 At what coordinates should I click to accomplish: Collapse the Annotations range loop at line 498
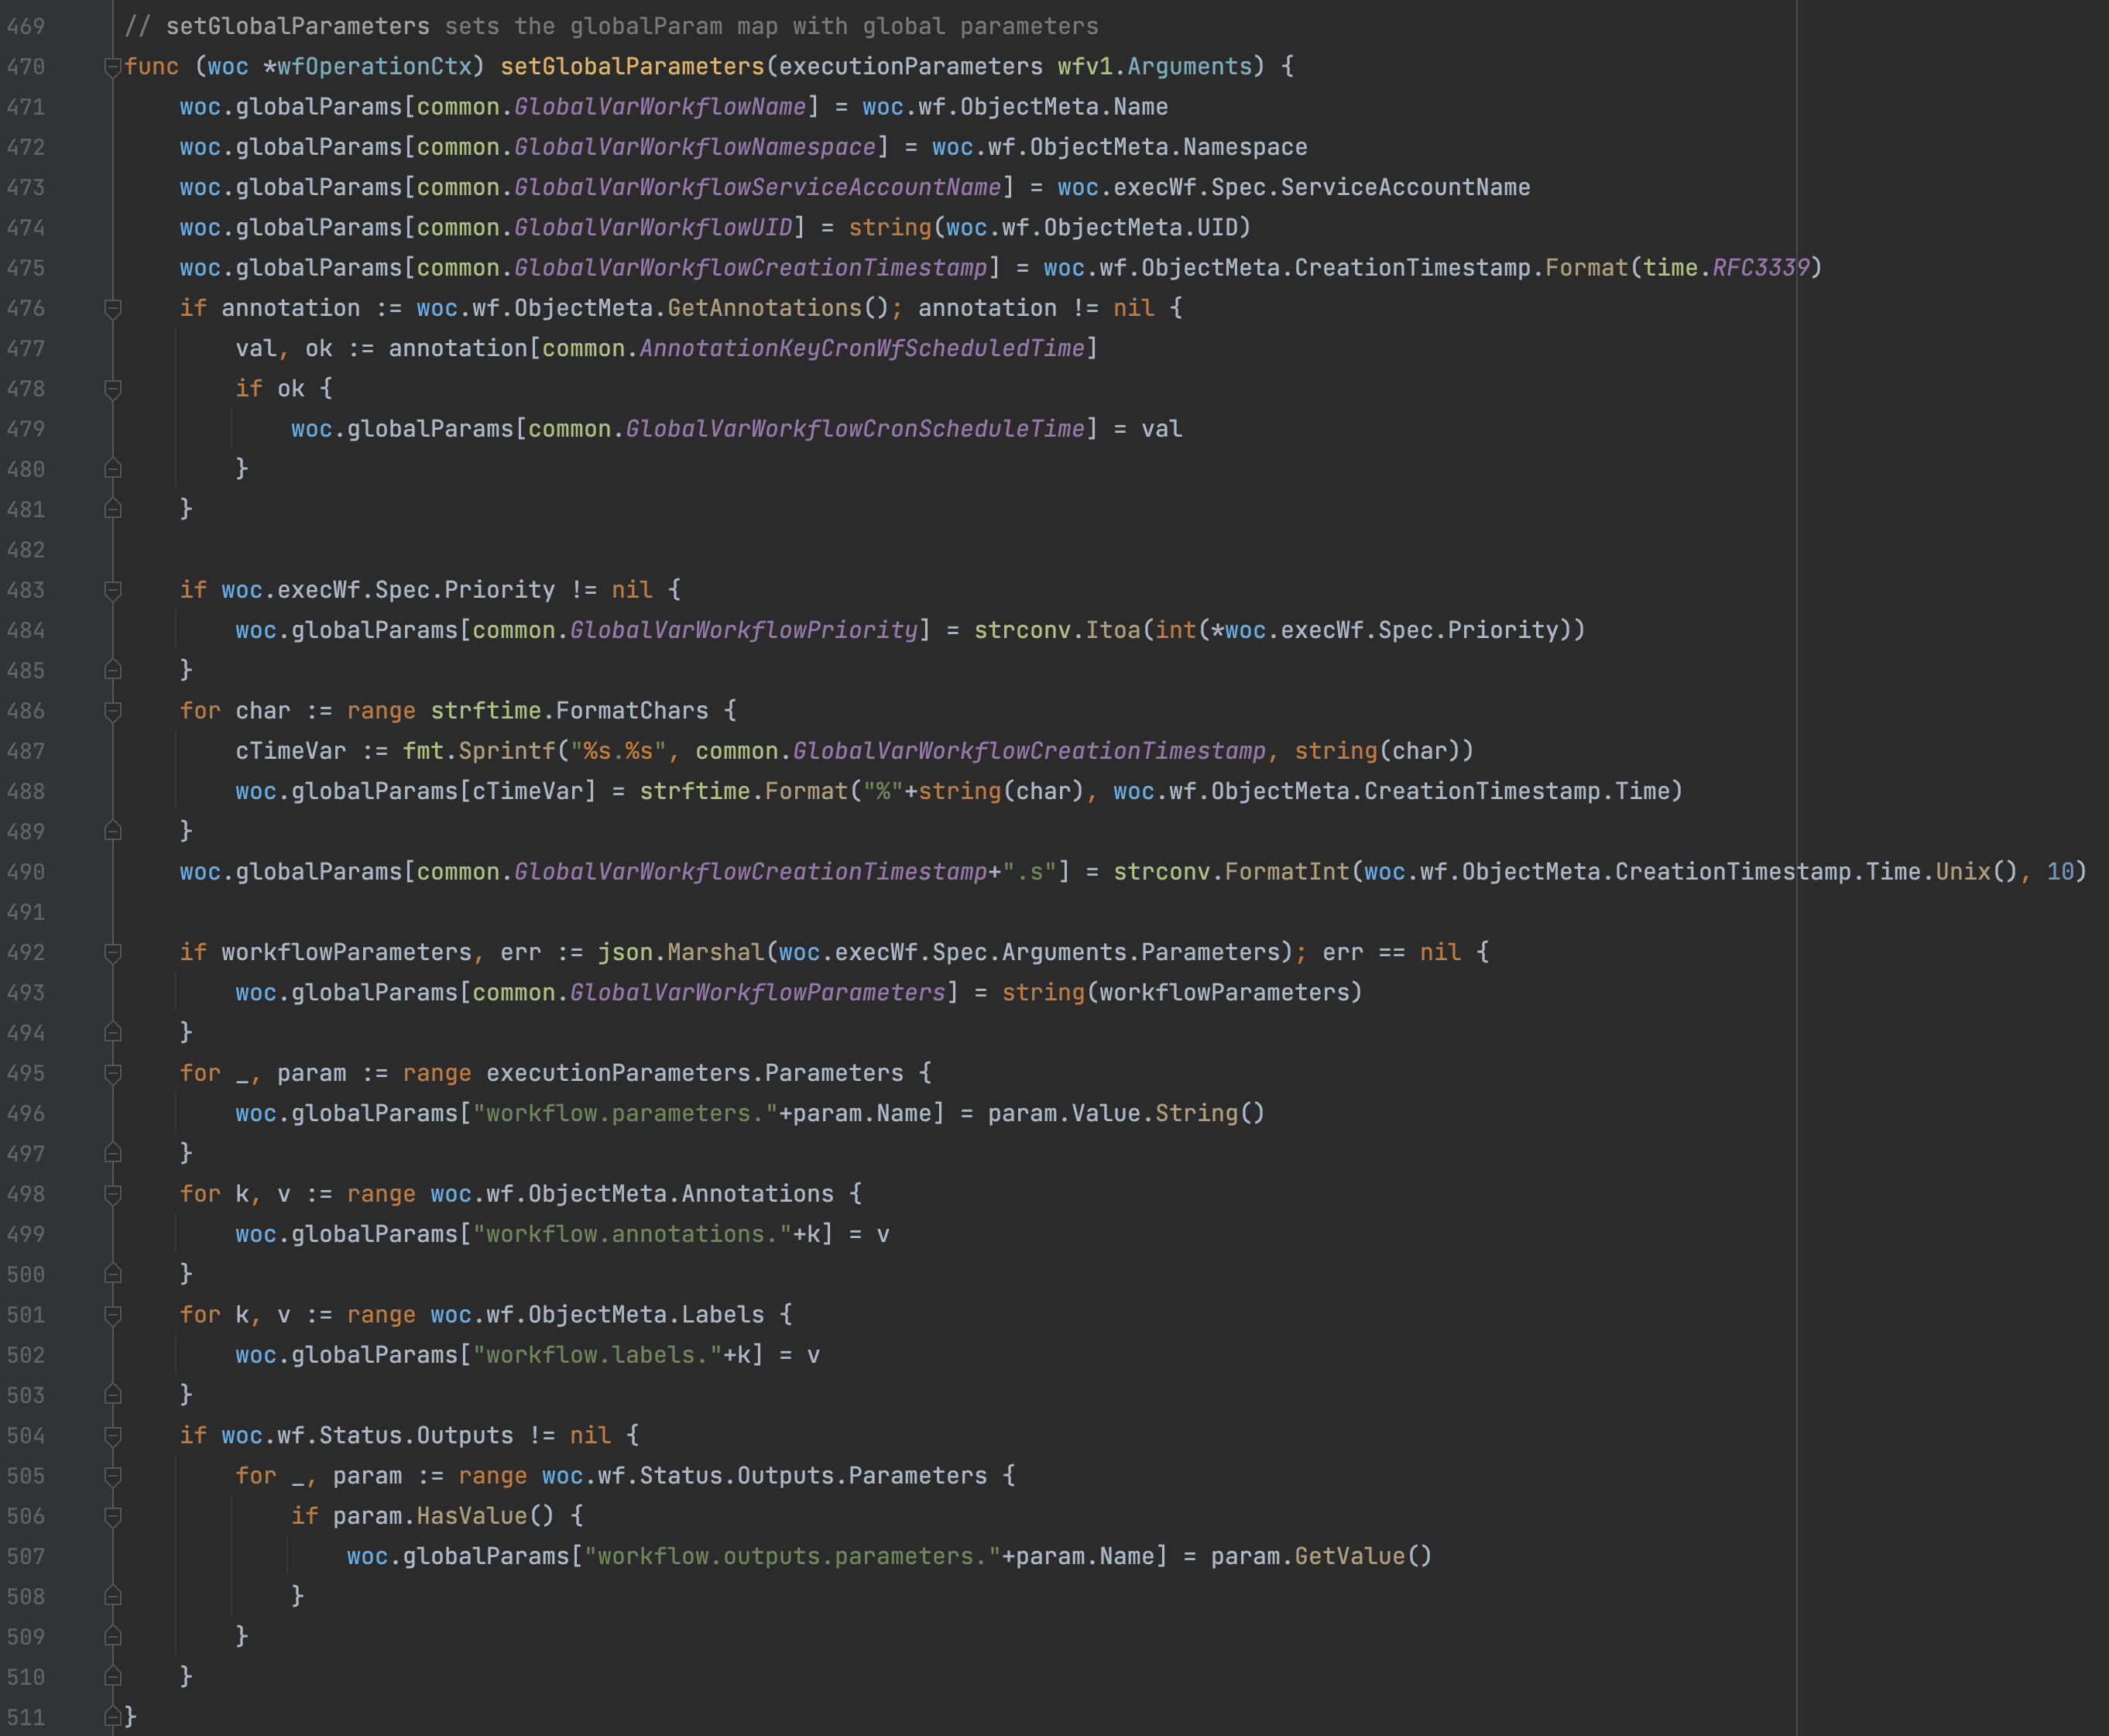tap(113, 1194)
